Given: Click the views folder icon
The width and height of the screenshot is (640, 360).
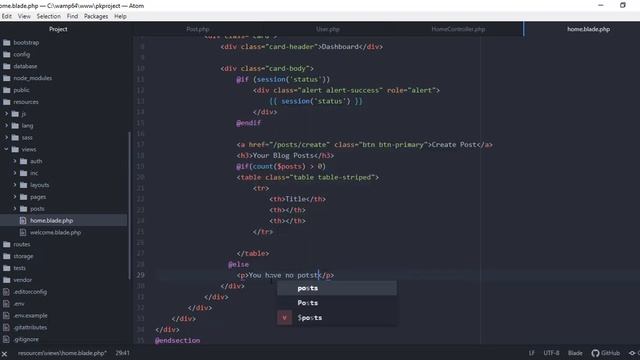Looking at the screenshot, I should coord(15,149).
